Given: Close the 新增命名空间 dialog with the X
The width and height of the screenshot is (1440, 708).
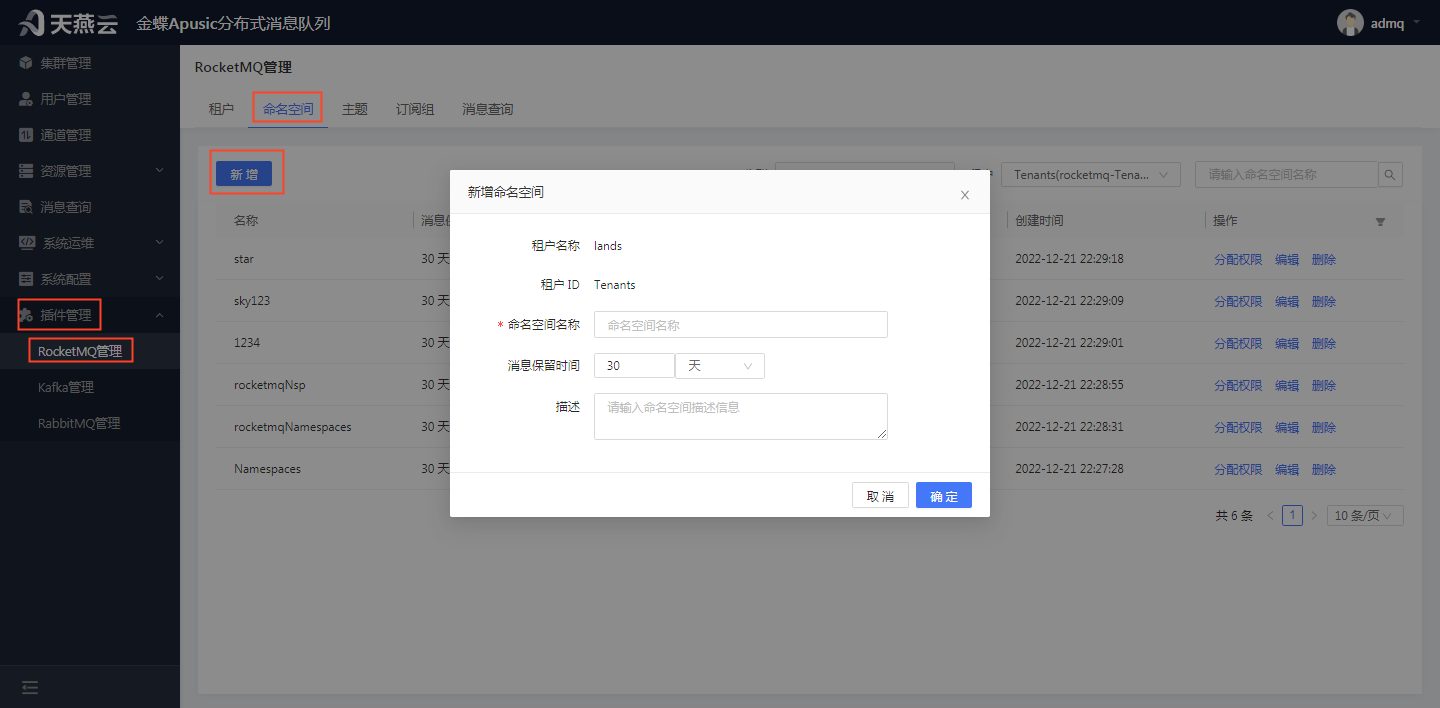Looking at the screenshot, I should tap(965, 195).
